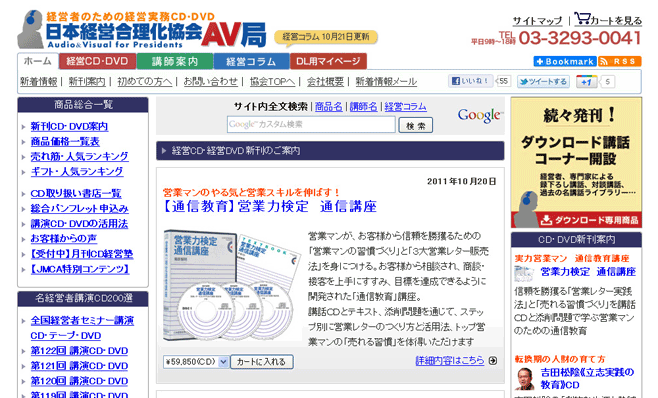Viewport: 658px width, 398px height.
Task: Open the cart icon カートを見る
Action: point(608,19)
